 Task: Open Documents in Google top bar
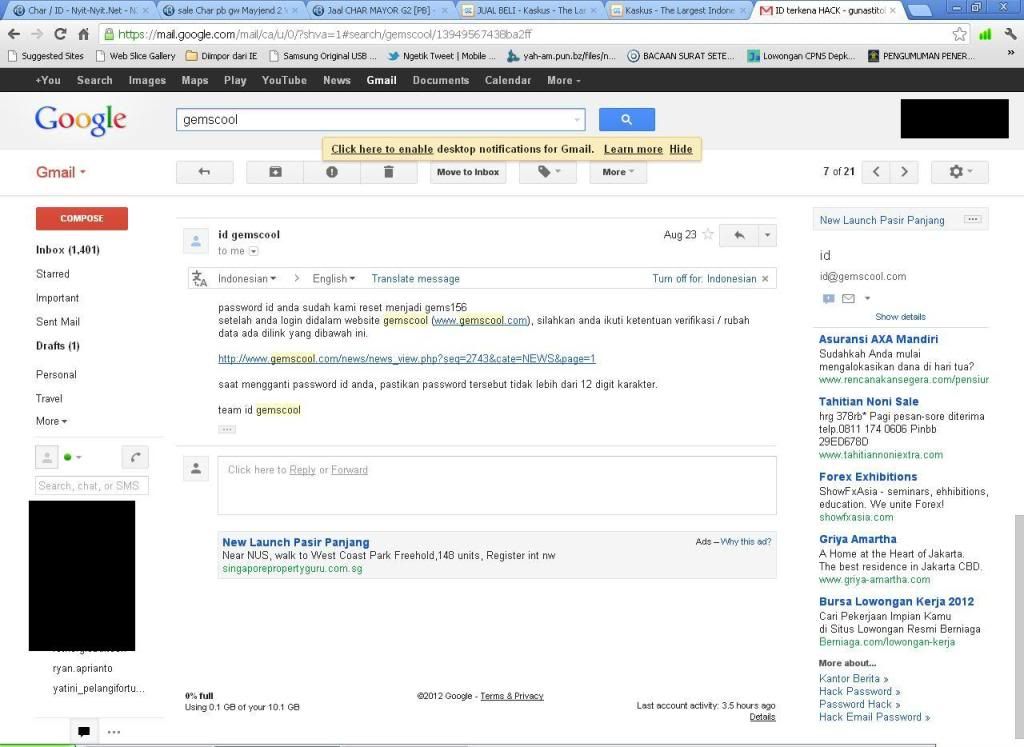tap(441, 80)
